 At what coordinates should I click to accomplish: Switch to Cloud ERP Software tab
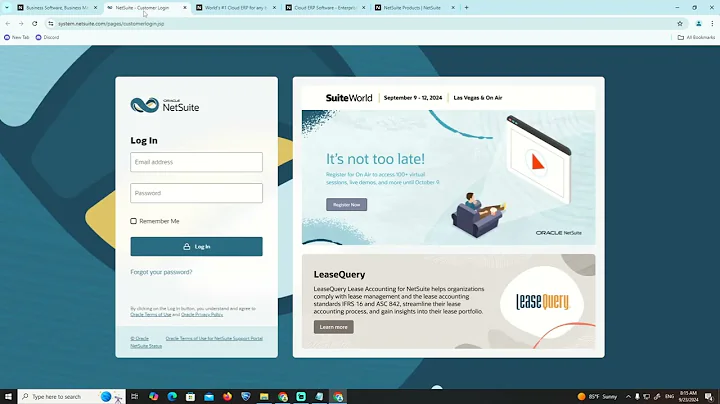325,7
